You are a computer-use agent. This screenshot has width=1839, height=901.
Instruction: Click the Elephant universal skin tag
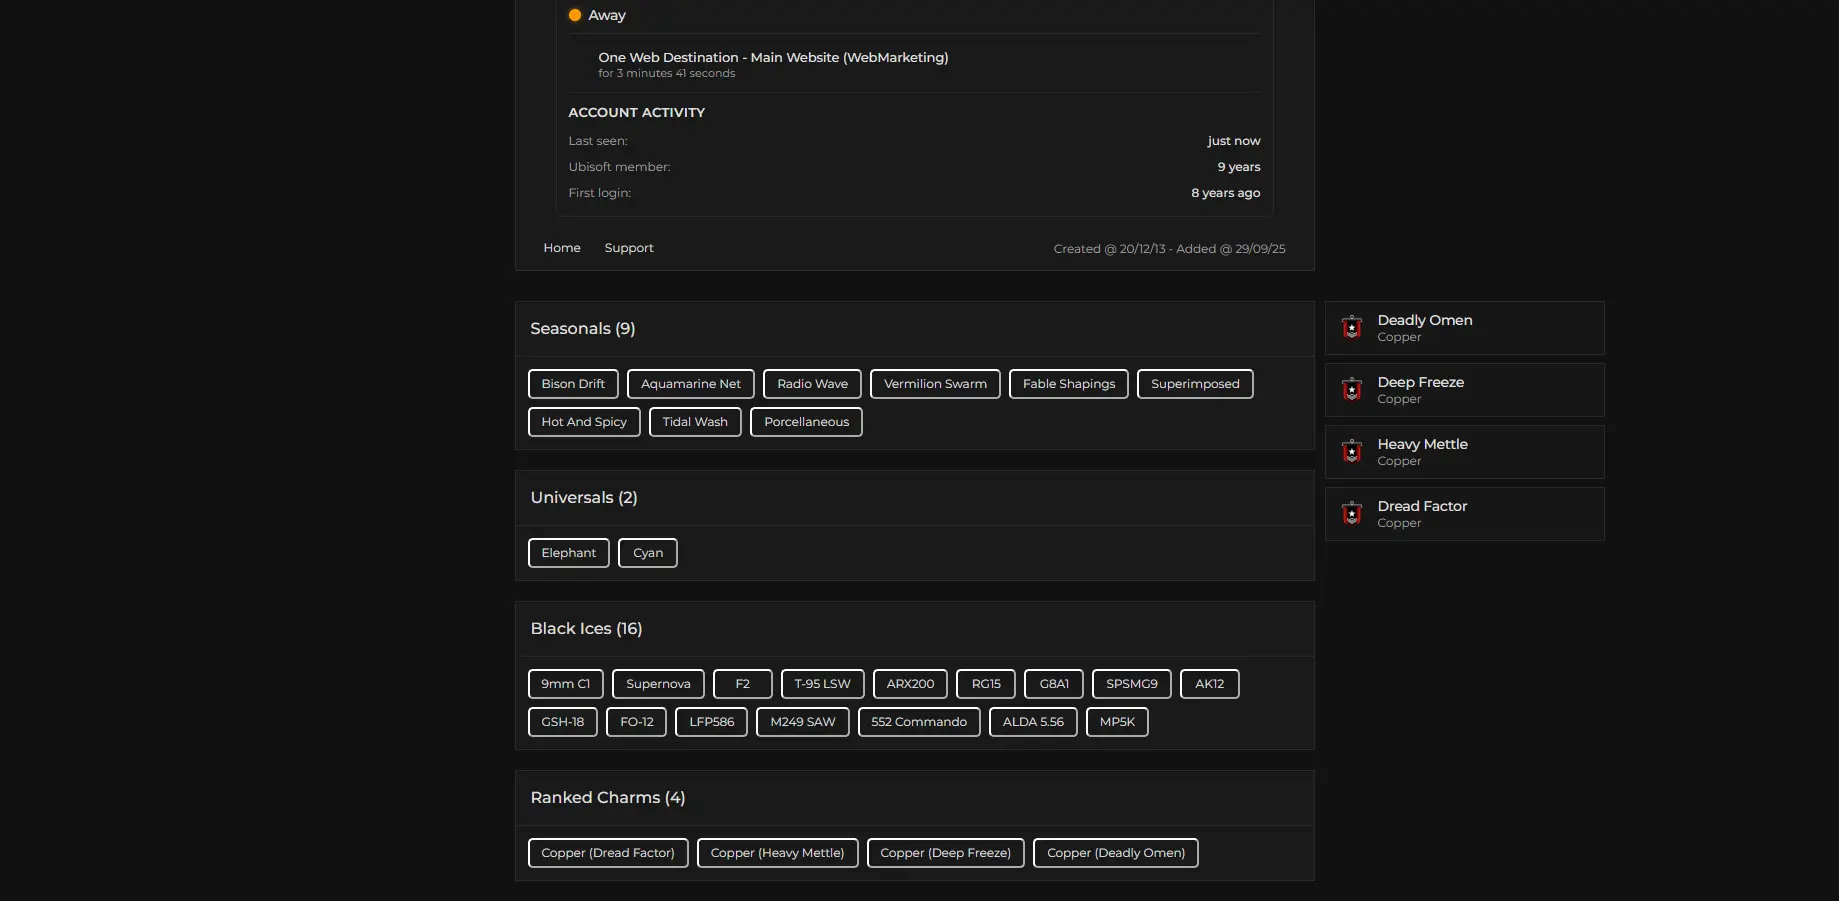tap(568, 553)
